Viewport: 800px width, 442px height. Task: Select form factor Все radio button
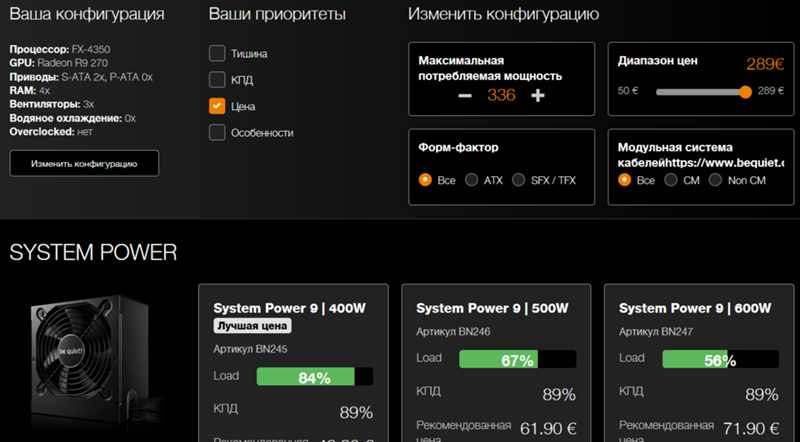click(425, 180)
